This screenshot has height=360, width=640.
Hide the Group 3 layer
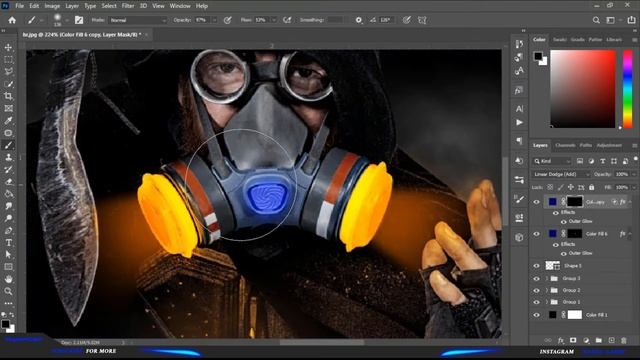pyautogui.click(x=536, y=278)
